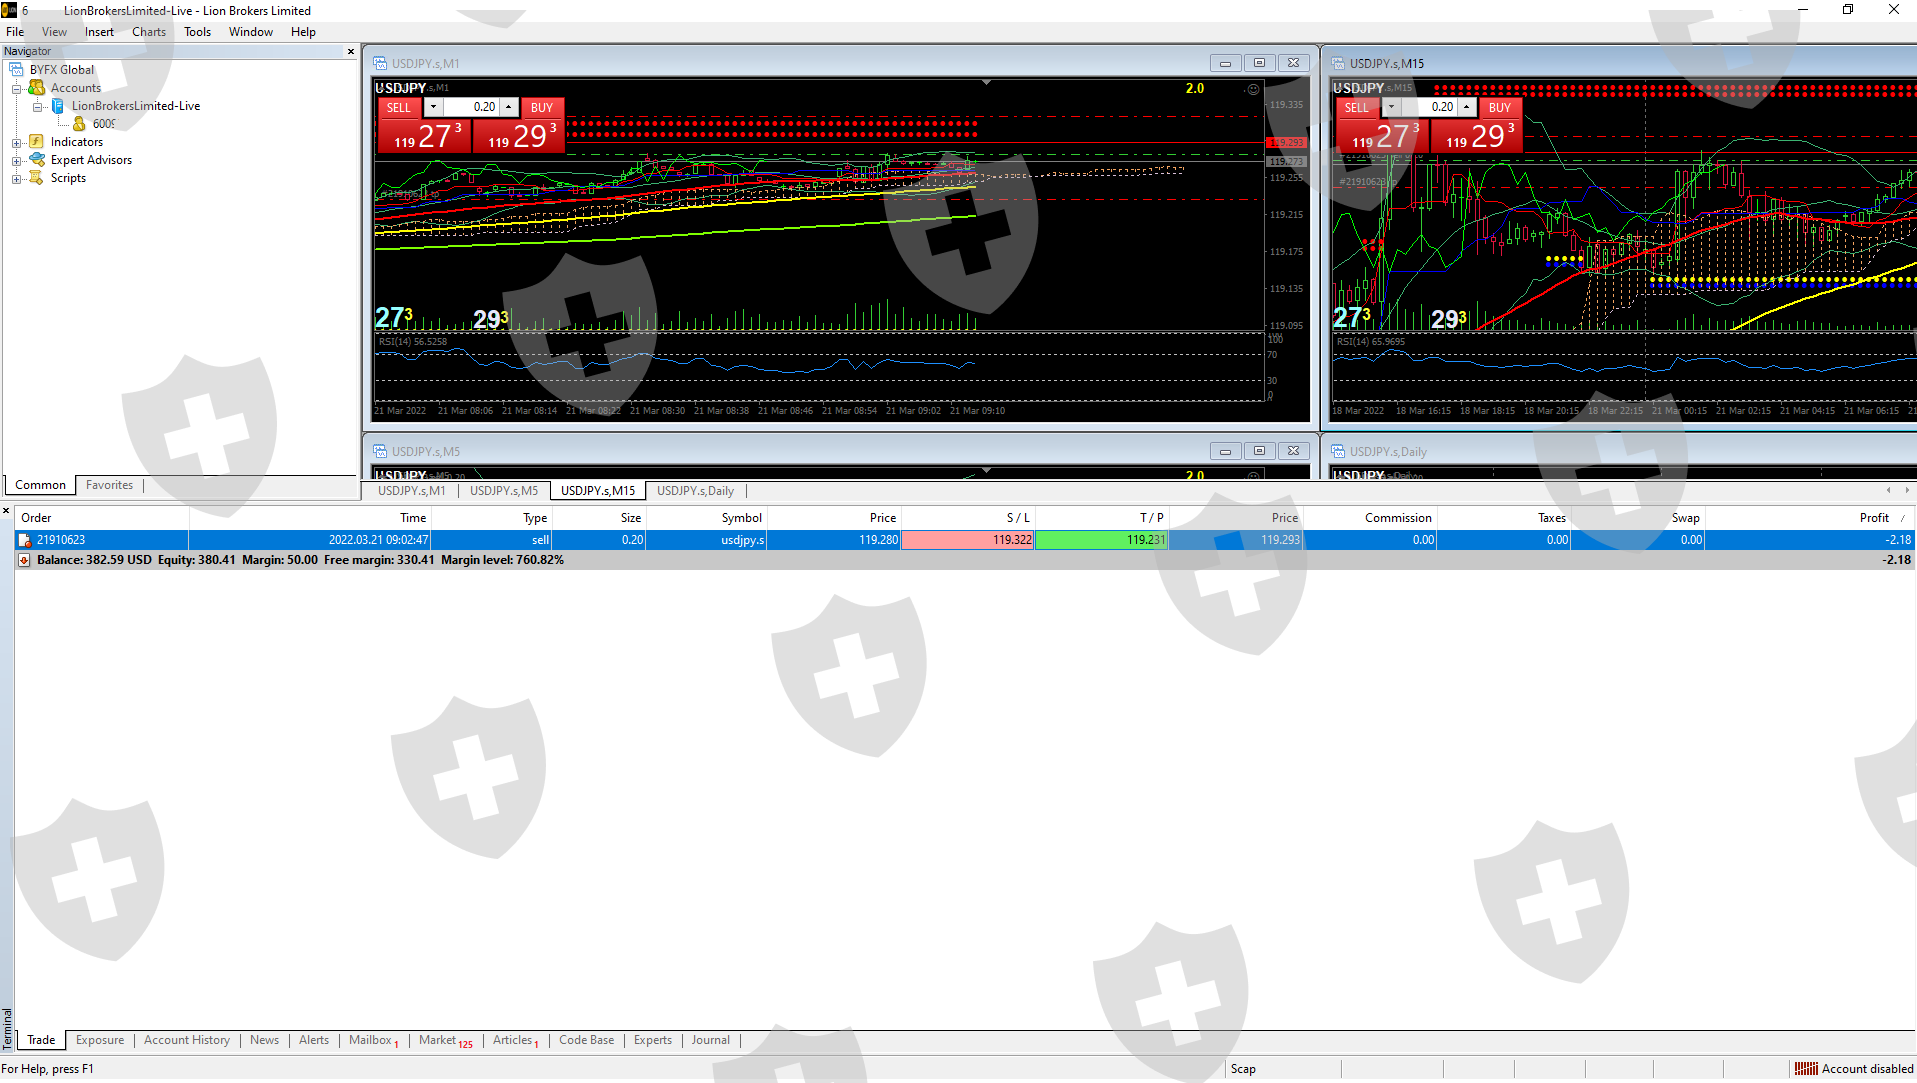
Task: Switch to Favorites tab in Navigator
Action: pos(109,485)
